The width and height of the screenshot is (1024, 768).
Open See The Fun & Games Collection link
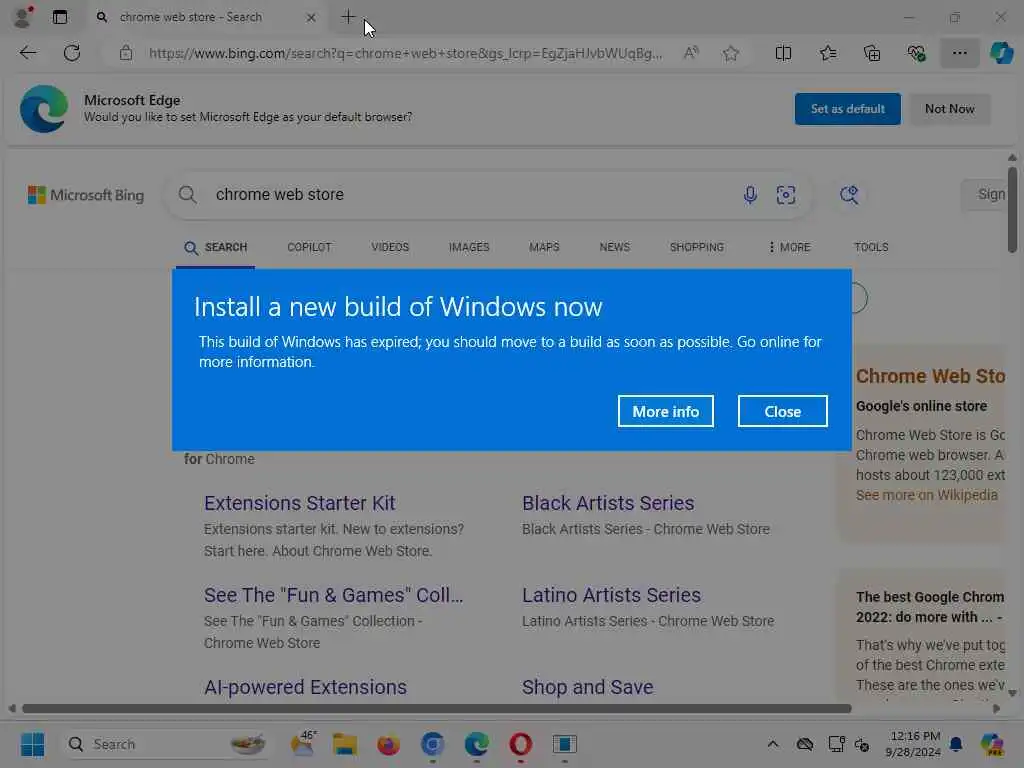pos(333,596)
